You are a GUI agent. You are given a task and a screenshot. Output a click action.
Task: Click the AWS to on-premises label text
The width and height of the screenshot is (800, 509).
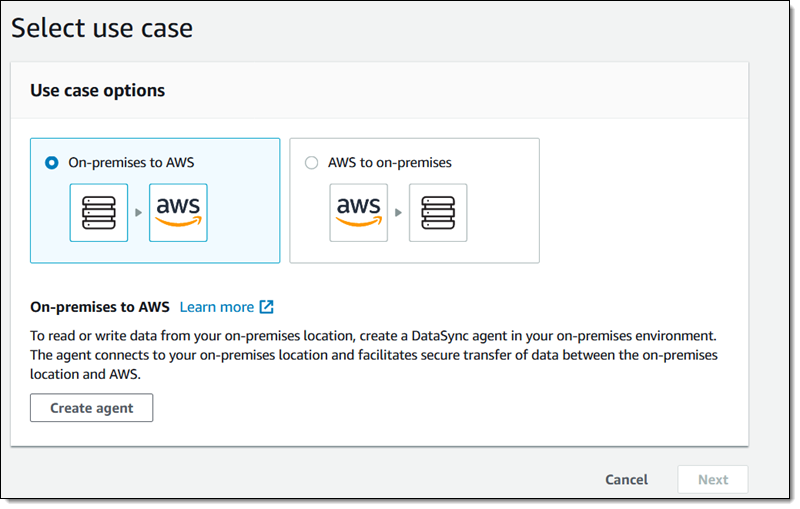(390, 163)
